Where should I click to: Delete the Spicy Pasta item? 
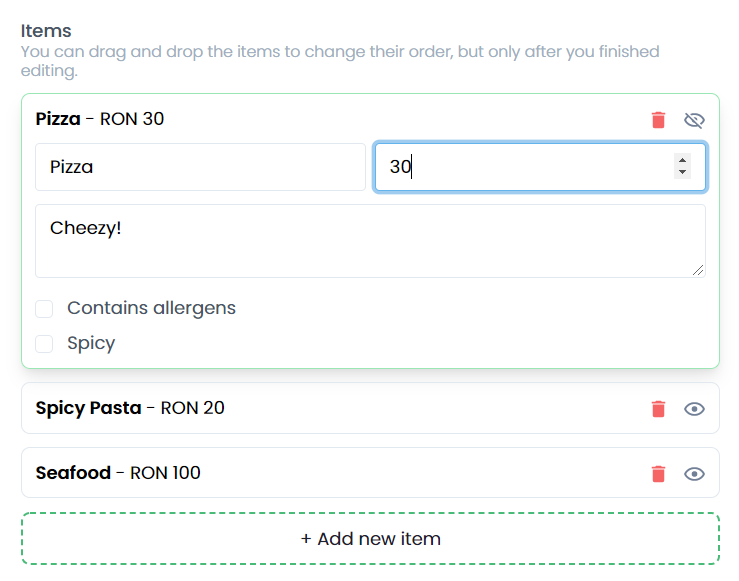(658, 408)
